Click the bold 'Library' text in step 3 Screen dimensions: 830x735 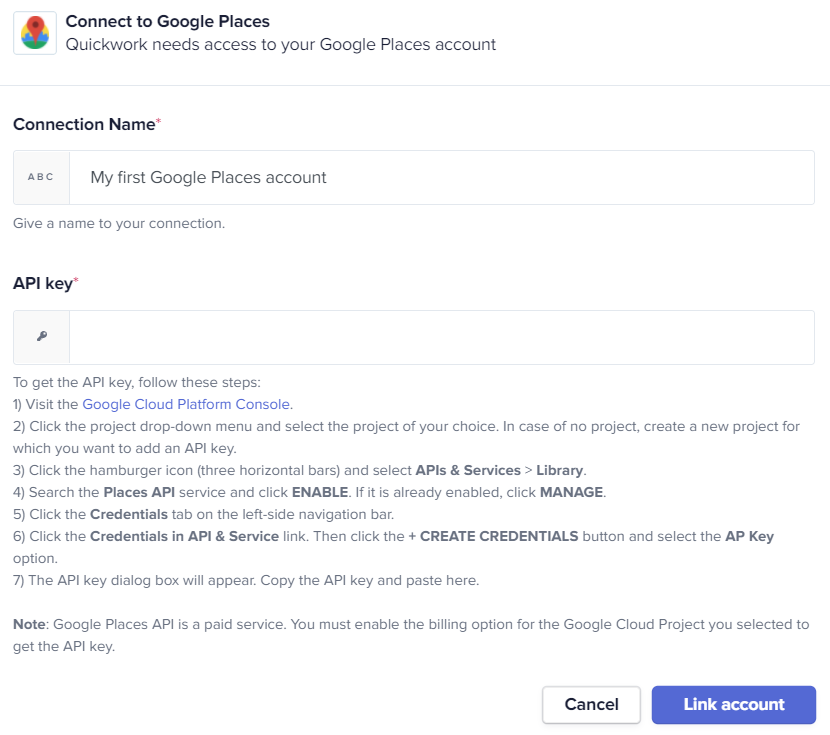pyautogui.click(x=560, y=470)
